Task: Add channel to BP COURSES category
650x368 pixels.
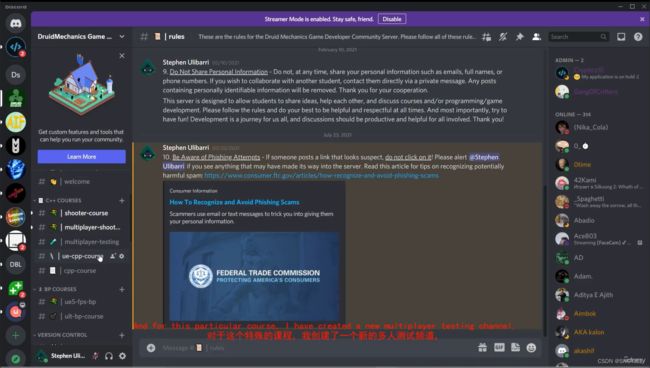Action: coord(122,289)
